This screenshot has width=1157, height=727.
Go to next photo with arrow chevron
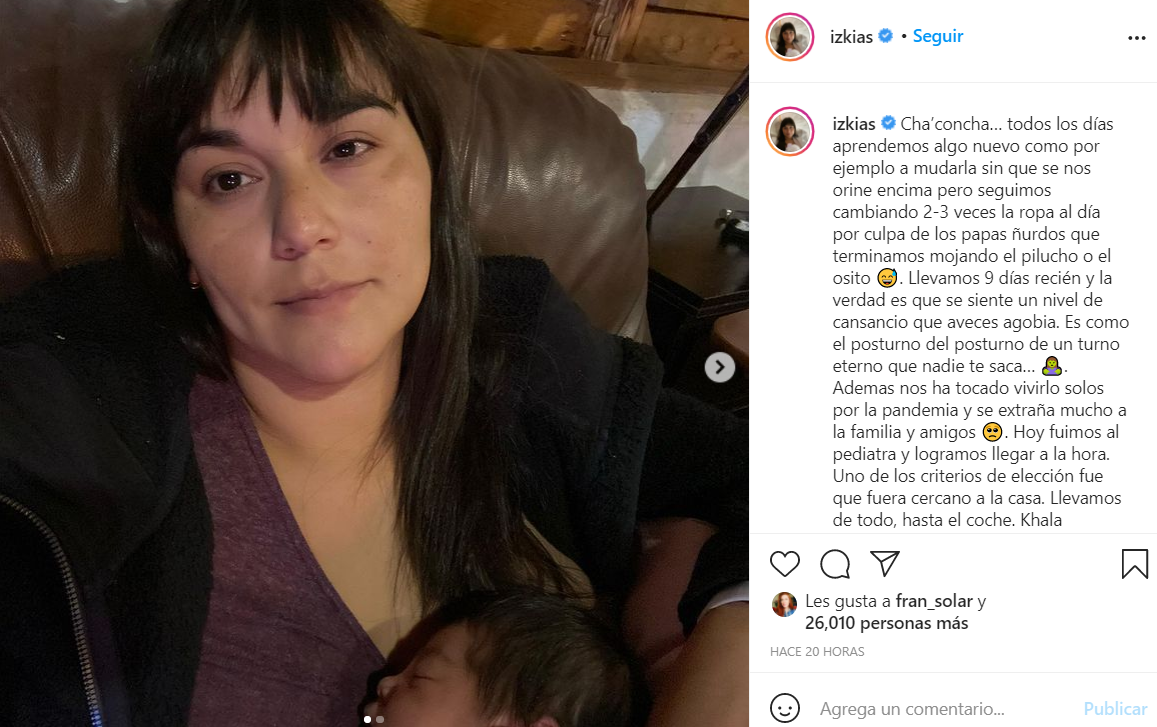pyautogui.click(x=719, y=367)
